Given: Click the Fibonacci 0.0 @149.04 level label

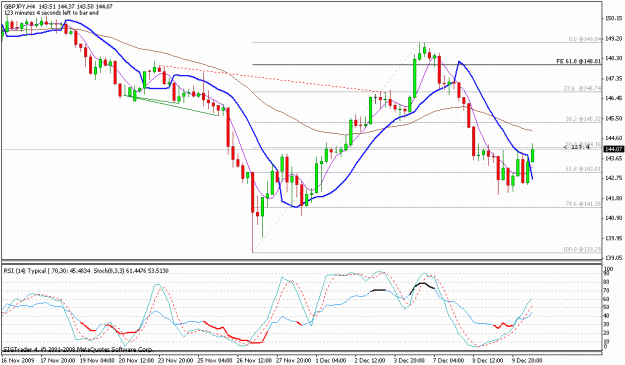Looking at the screenshot, I should 585,39.
